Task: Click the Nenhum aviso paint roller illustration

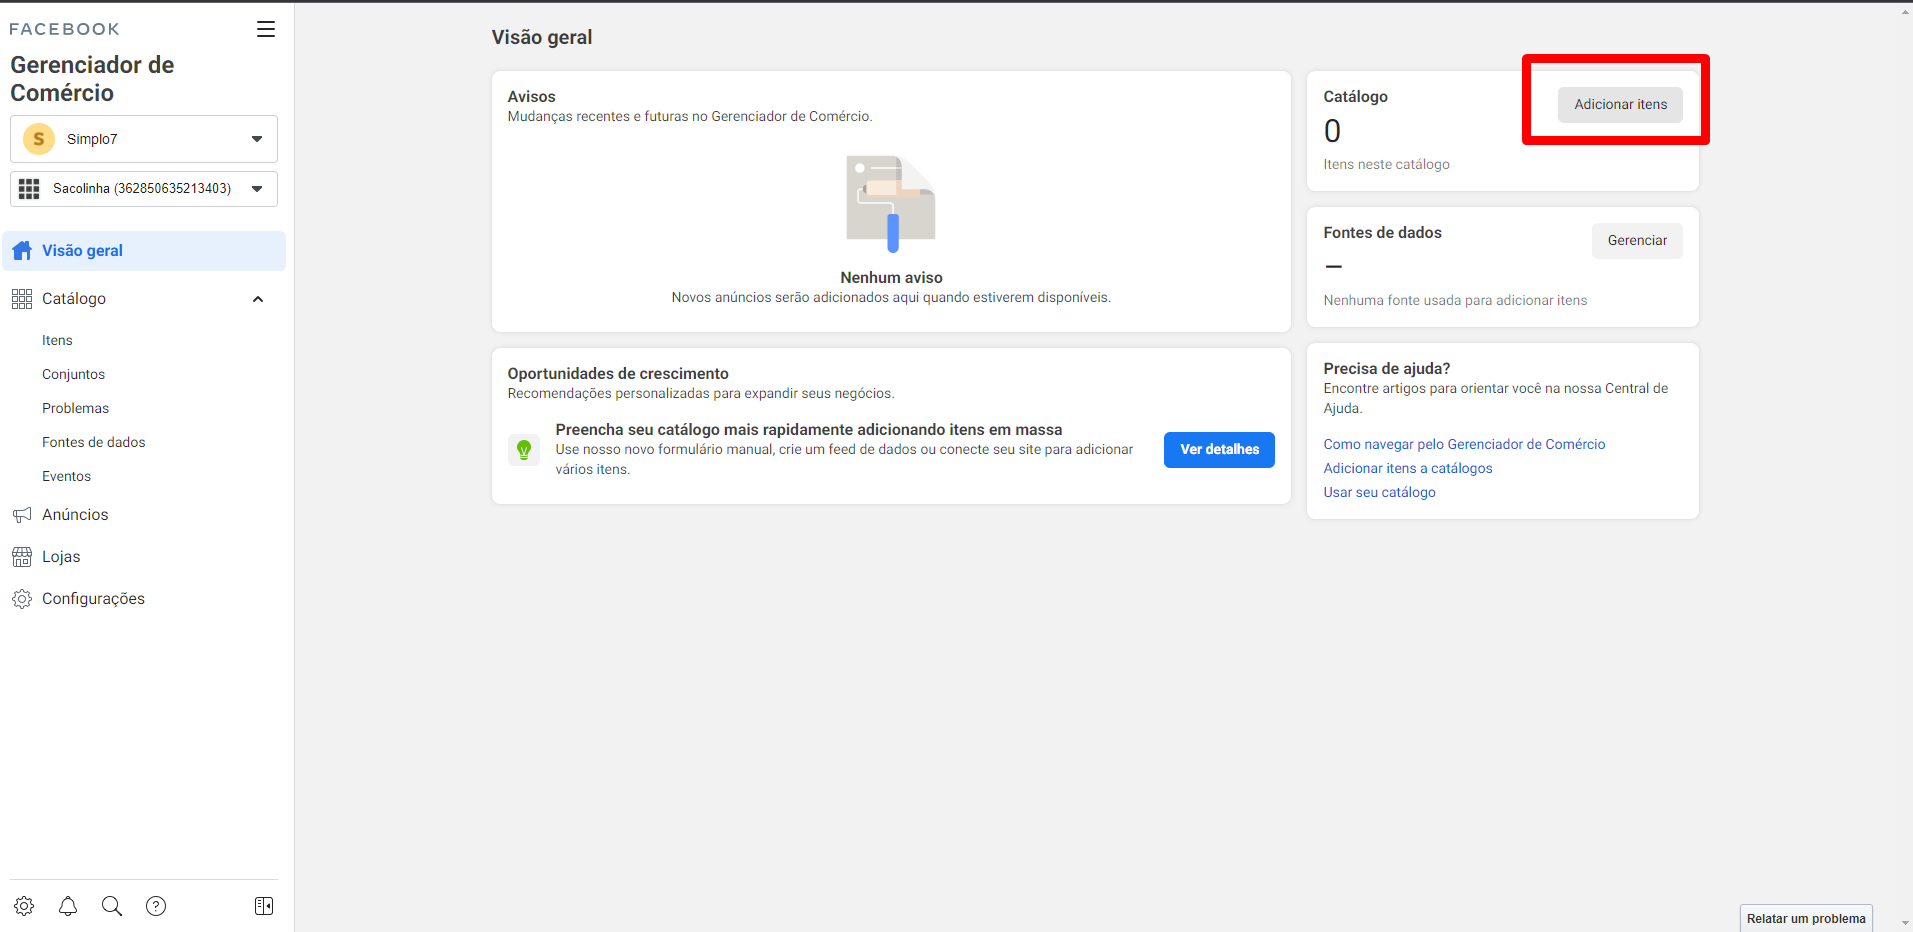Action: click(891, 204)
